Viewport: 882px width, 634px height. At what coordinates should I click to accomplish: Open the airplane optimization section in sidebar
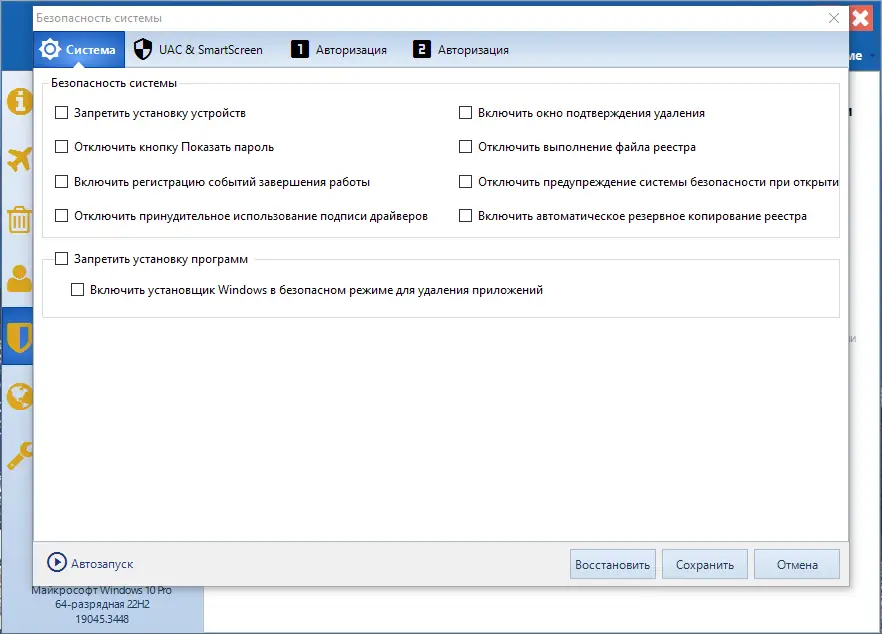pos(19,160)
